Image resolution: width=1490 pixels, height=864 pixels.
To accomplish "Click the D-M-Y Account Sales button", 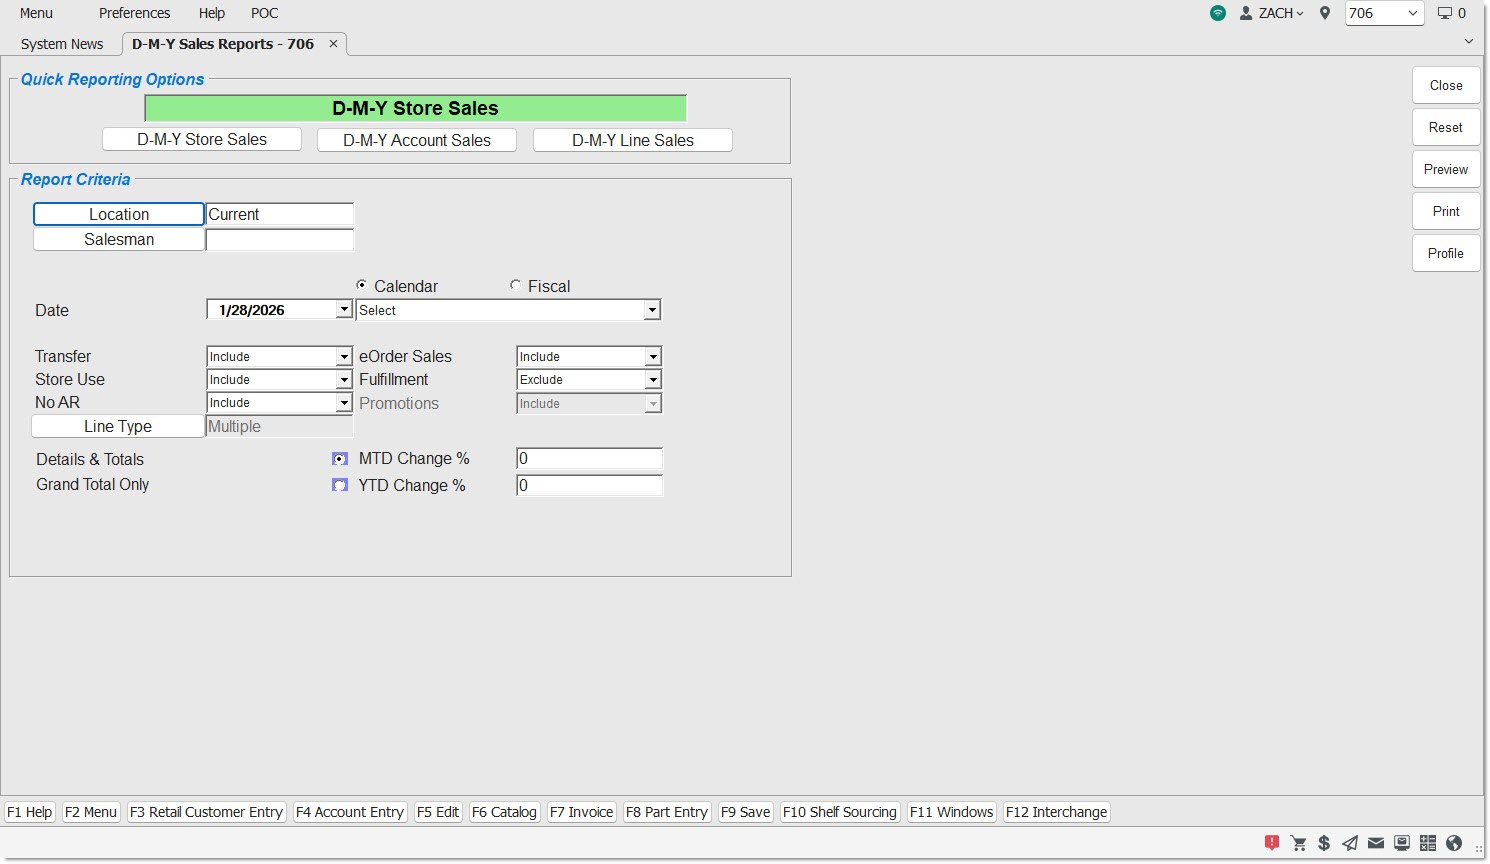I will pyautogui.click(x=417, y=140).
